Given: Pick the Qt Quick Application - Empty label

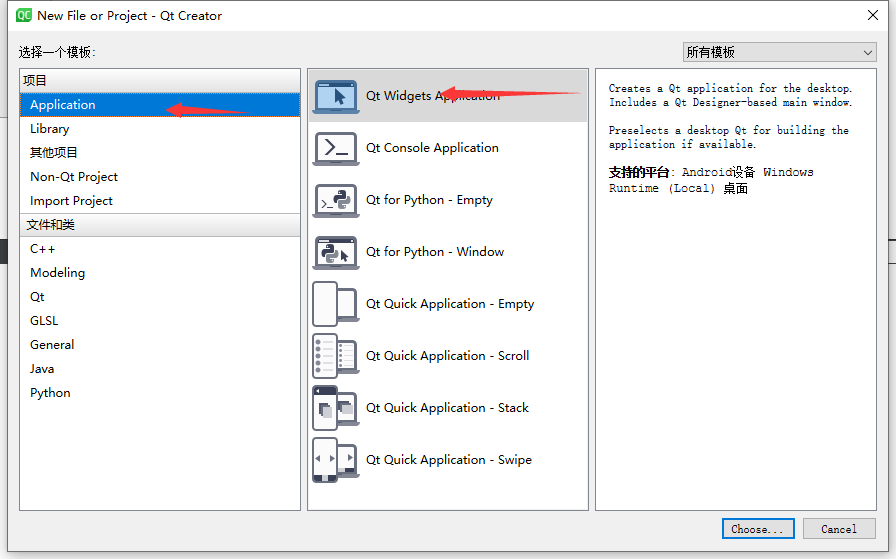Looking at the screenshot, I should coord(450,304).
